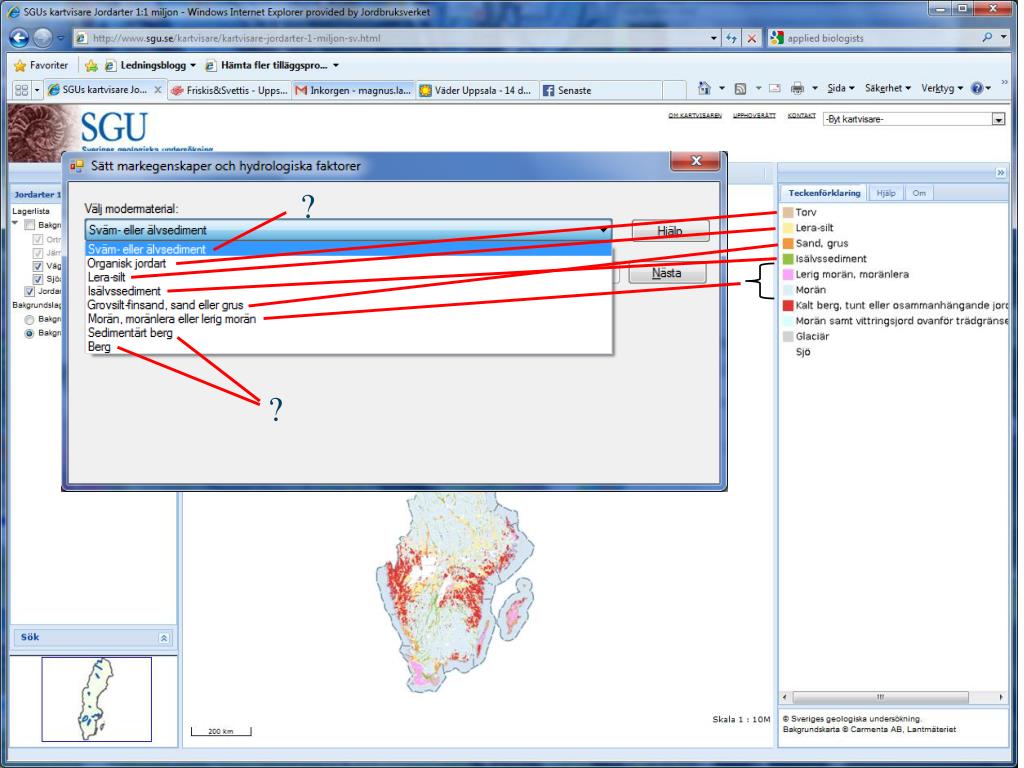Viewport: 1024px width, 768px height.
Task: Toggle the Vägar layer checkbox
Action: pyautogui.click(x=38, y=266)
